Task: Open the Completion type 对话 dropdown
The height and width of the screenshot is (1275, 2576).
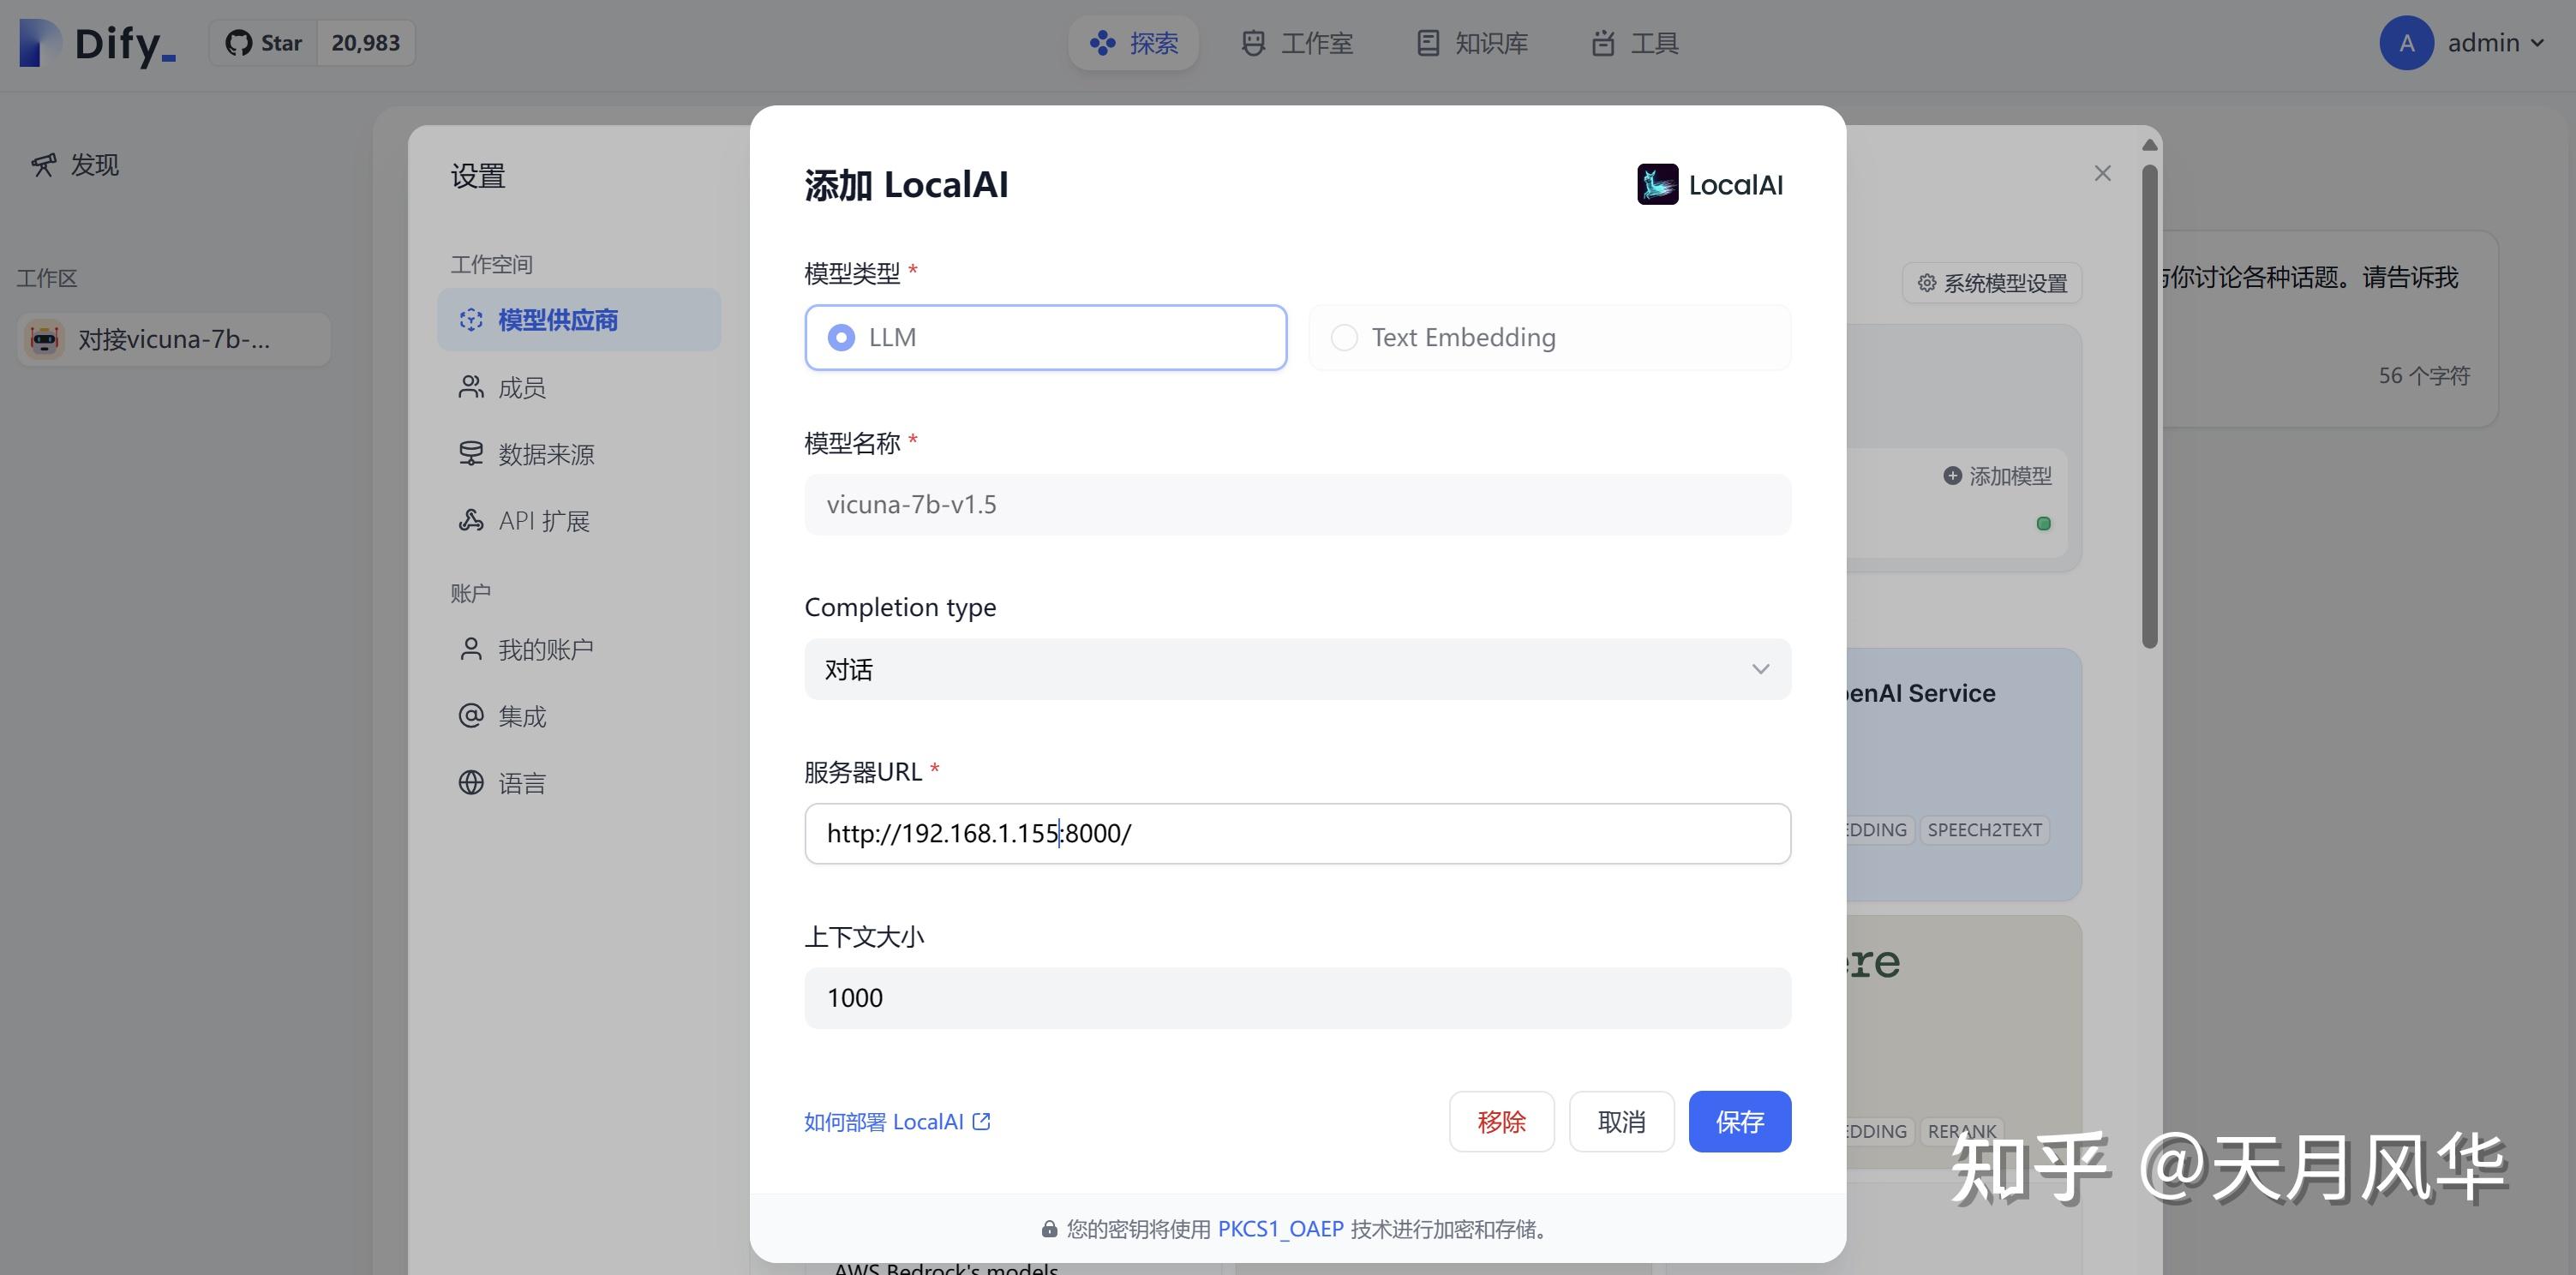Action: coord(1297,669)
